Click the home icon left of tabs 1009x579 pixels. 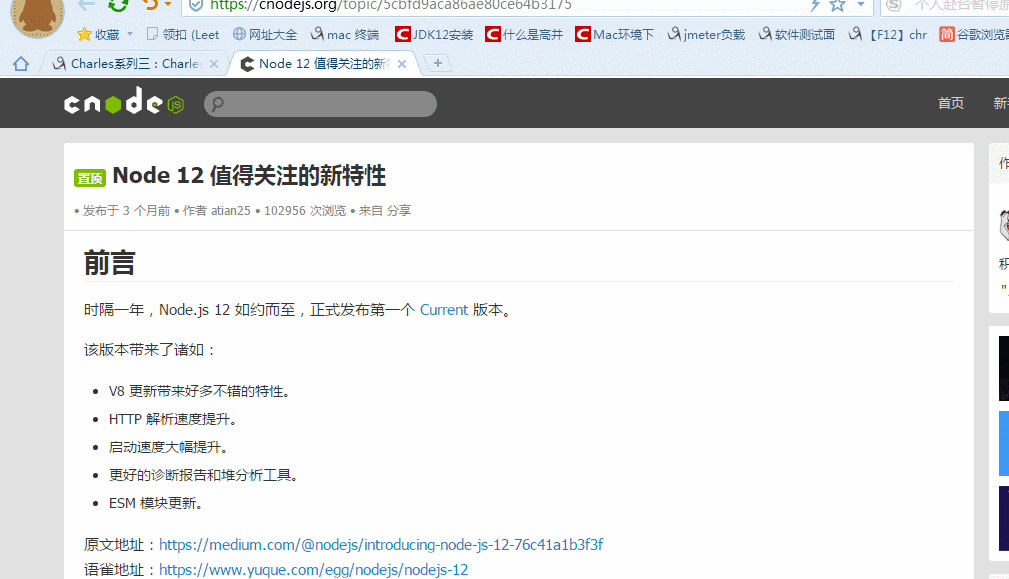point(21,64)
